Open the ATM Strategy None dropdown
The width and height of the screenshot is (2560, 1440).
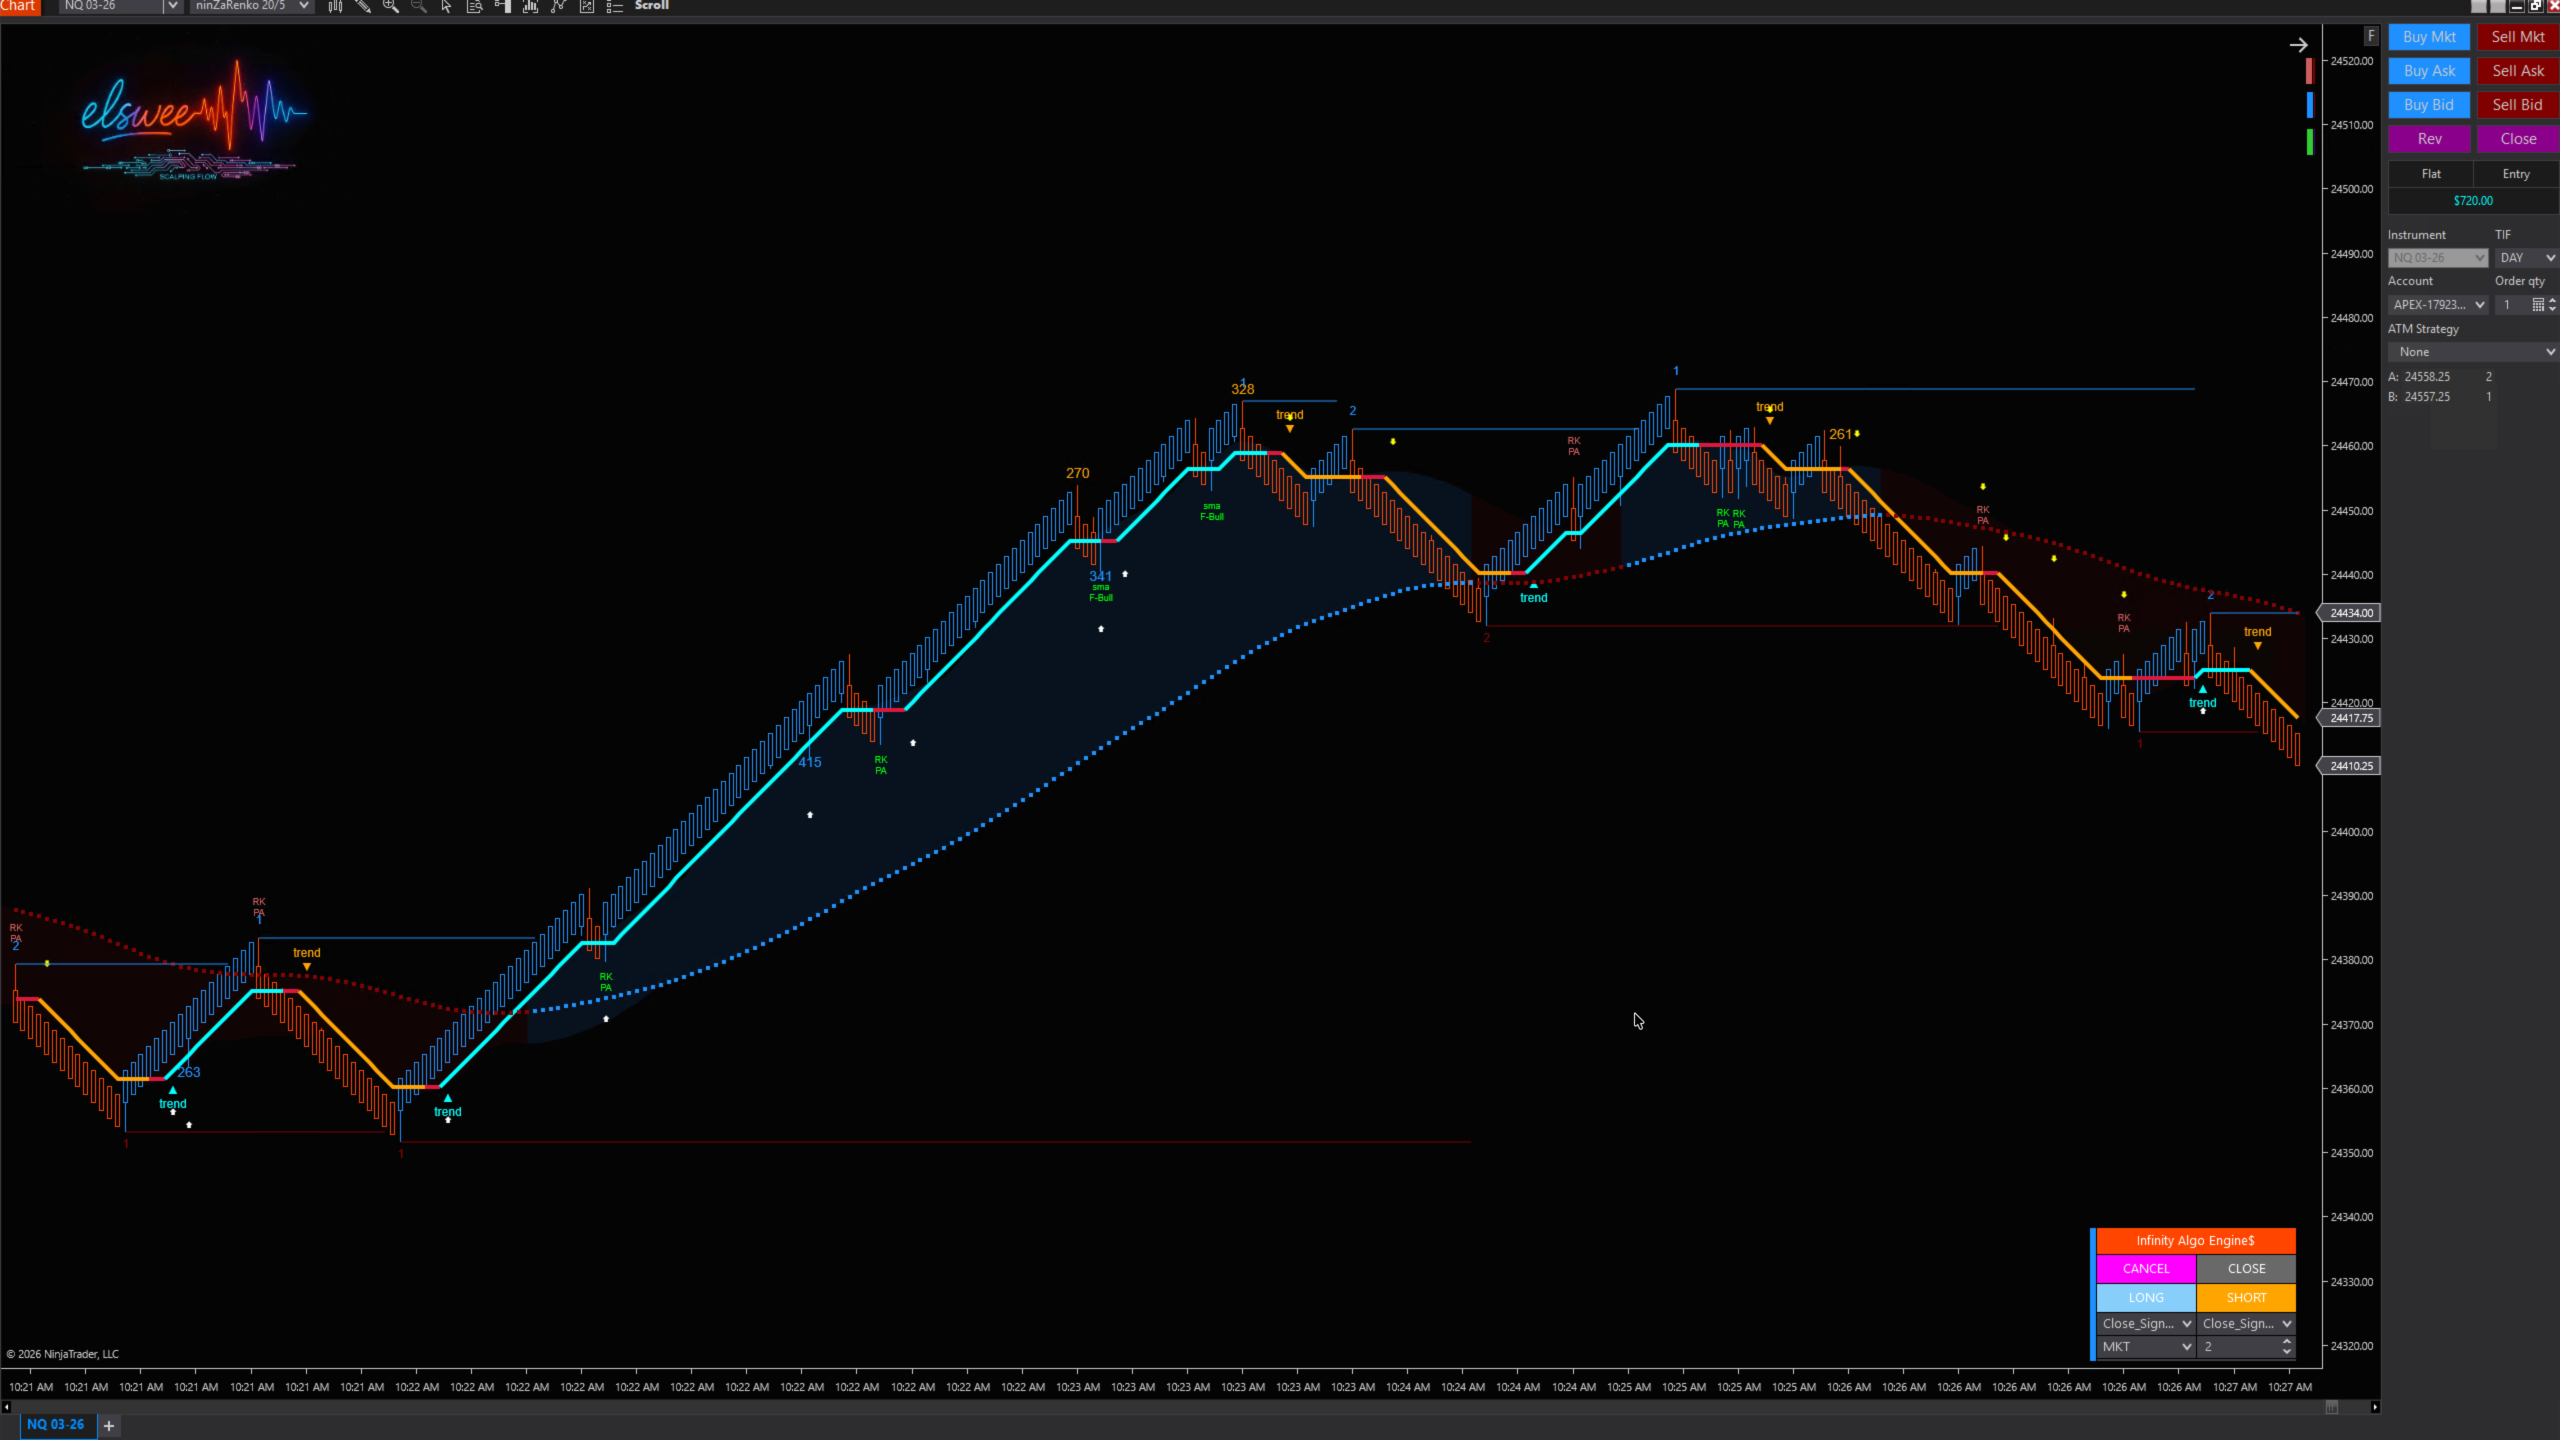click(x=2471, y=352)
